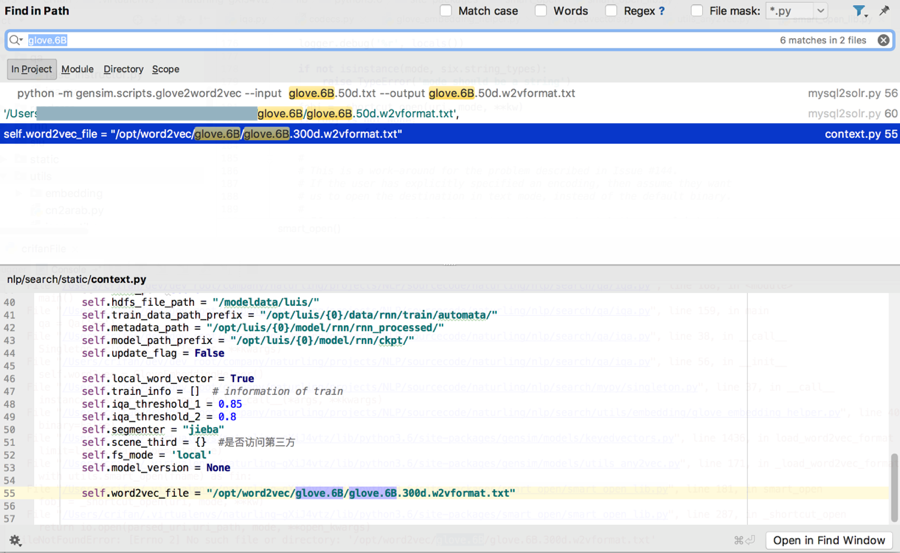900x553 pixels.
Task: Click the pin window icon
Action: [884, 11]
